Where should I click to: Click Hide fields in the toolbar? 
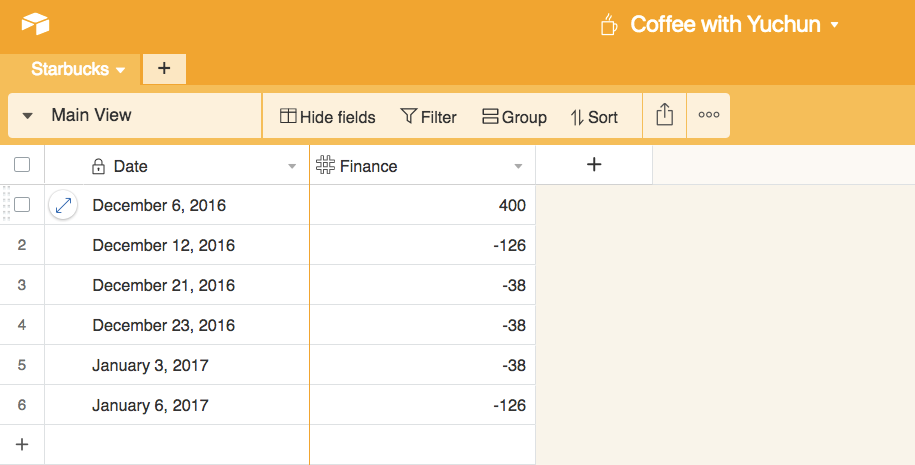click(327, 117)
